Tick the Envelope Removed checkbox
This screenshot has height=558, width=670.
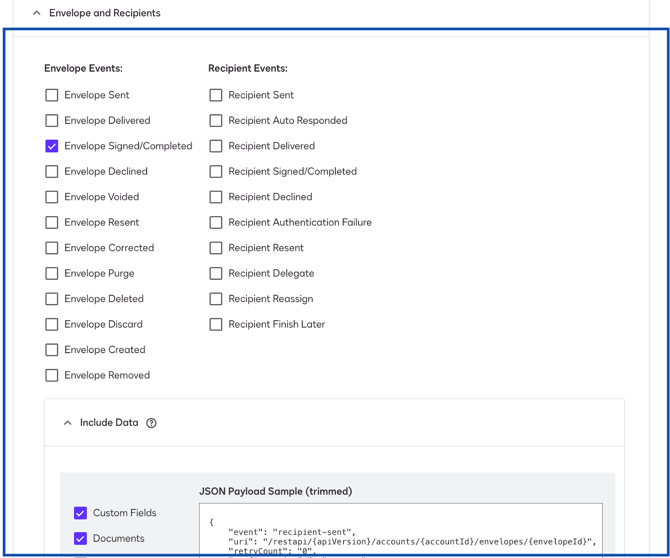click(52, 376)
